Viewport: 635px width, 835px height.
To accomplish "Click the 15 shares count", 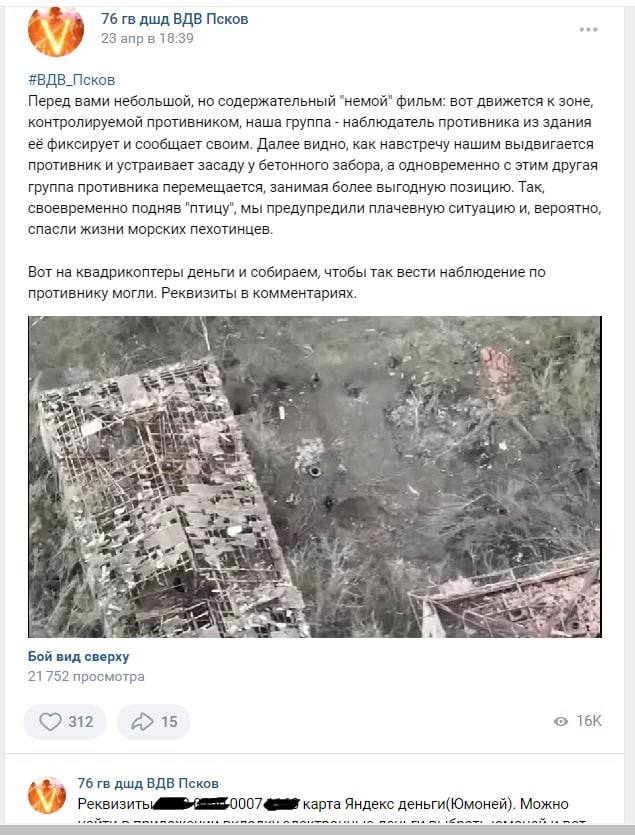I will coord(169,722).
